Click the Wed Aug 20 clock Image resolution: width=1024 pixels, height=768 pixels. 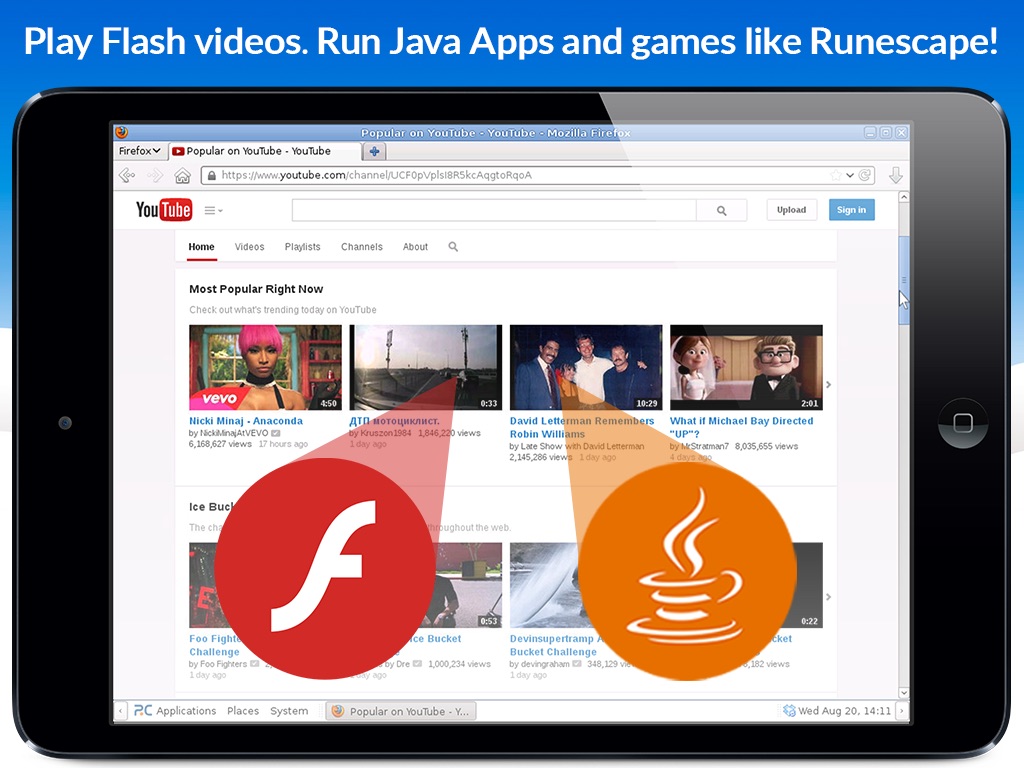click(844, 711)
